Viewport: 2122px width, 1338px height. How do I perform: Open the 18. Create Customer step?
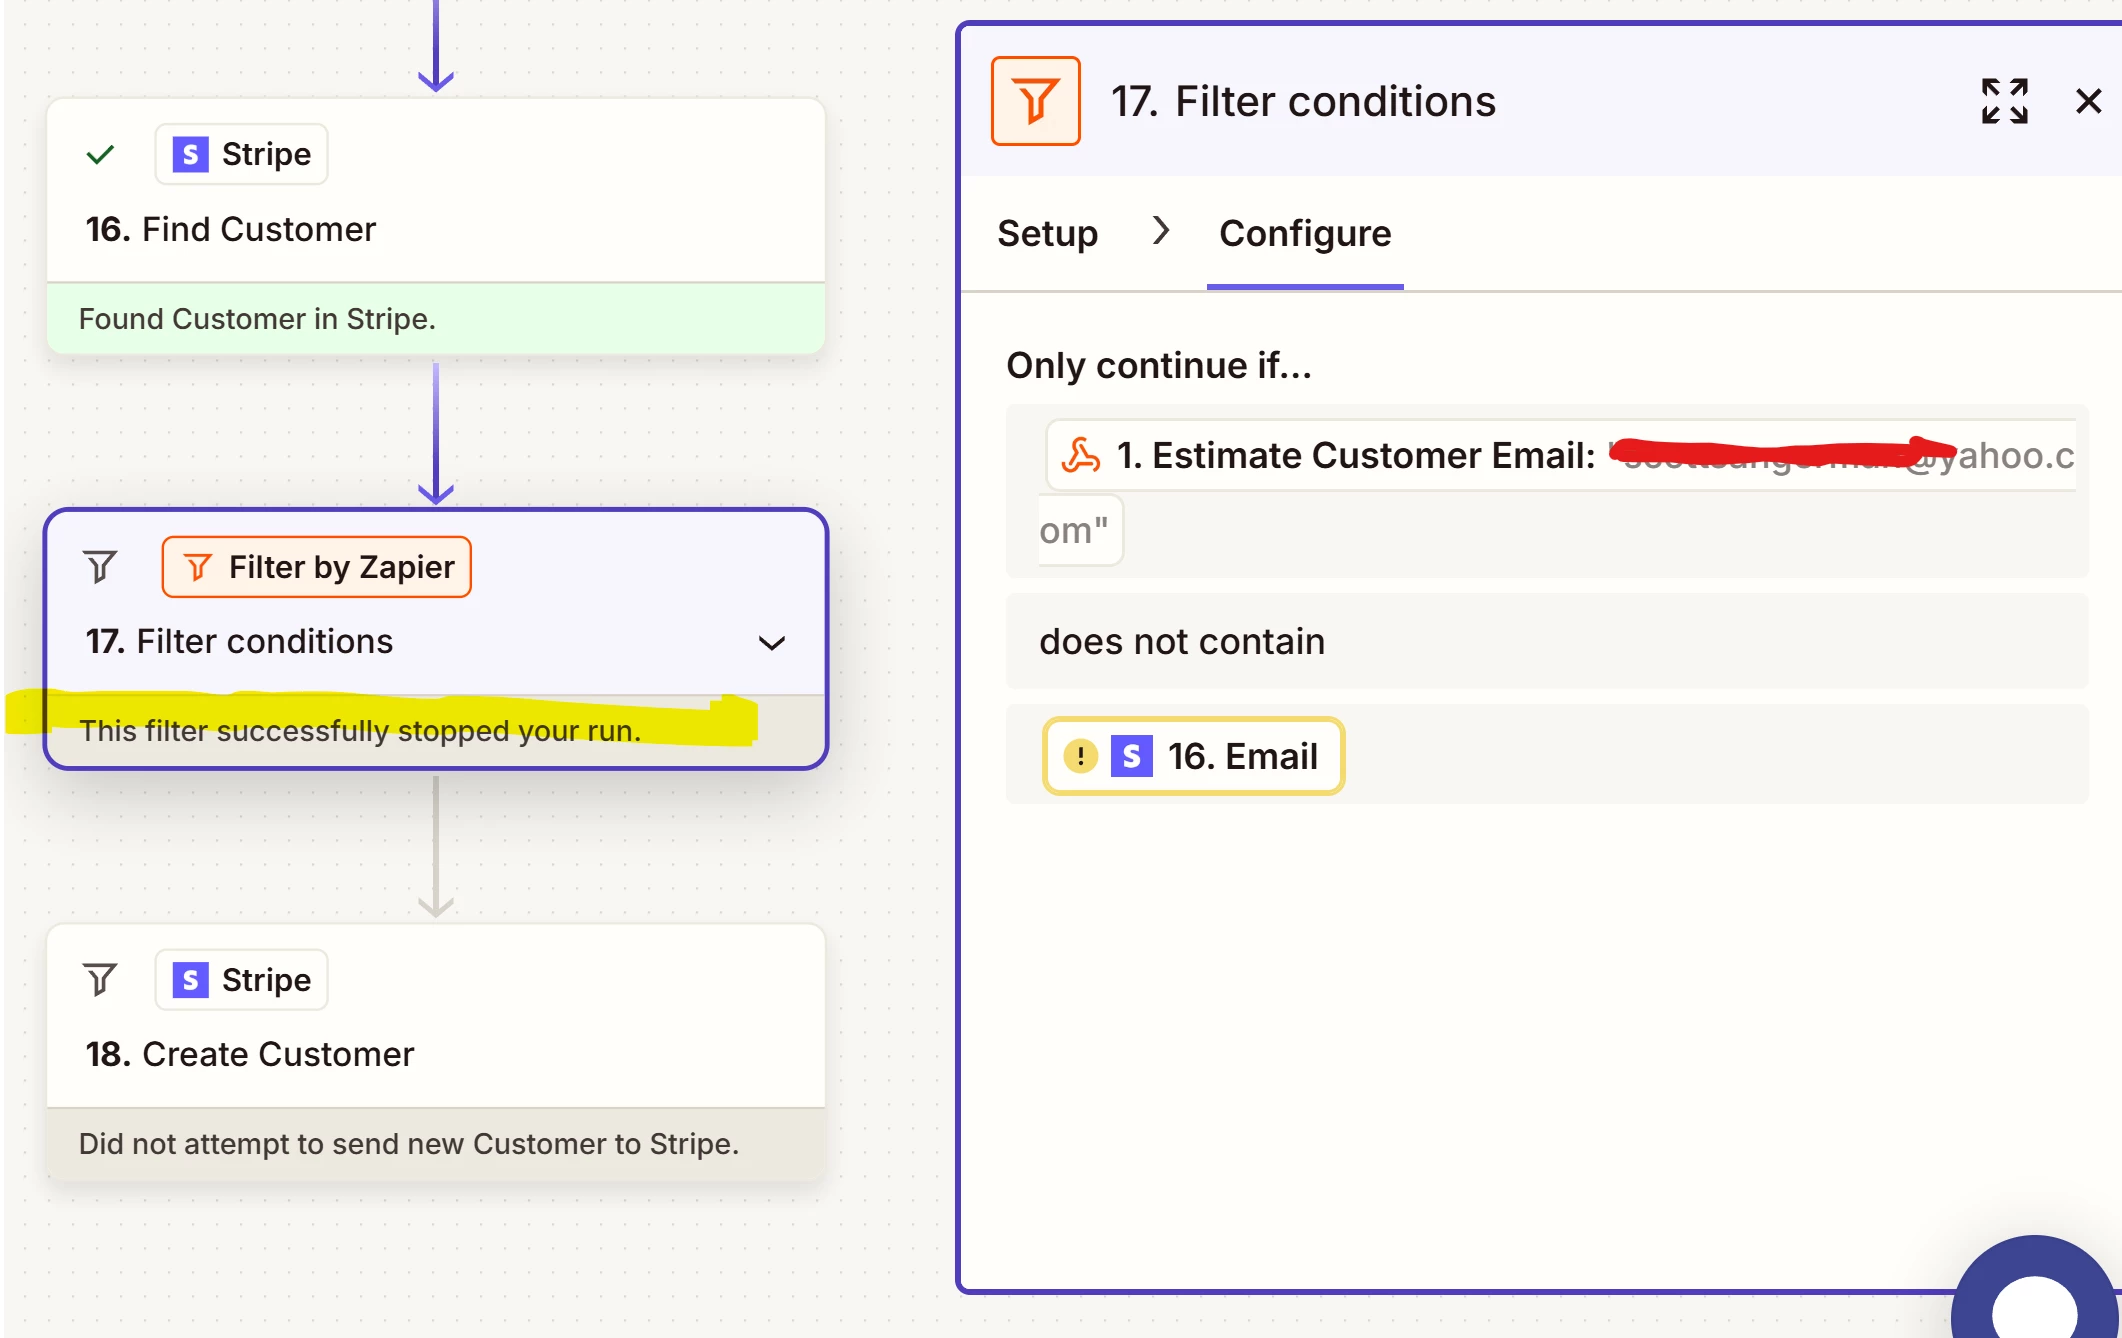tap(435, 1054)
